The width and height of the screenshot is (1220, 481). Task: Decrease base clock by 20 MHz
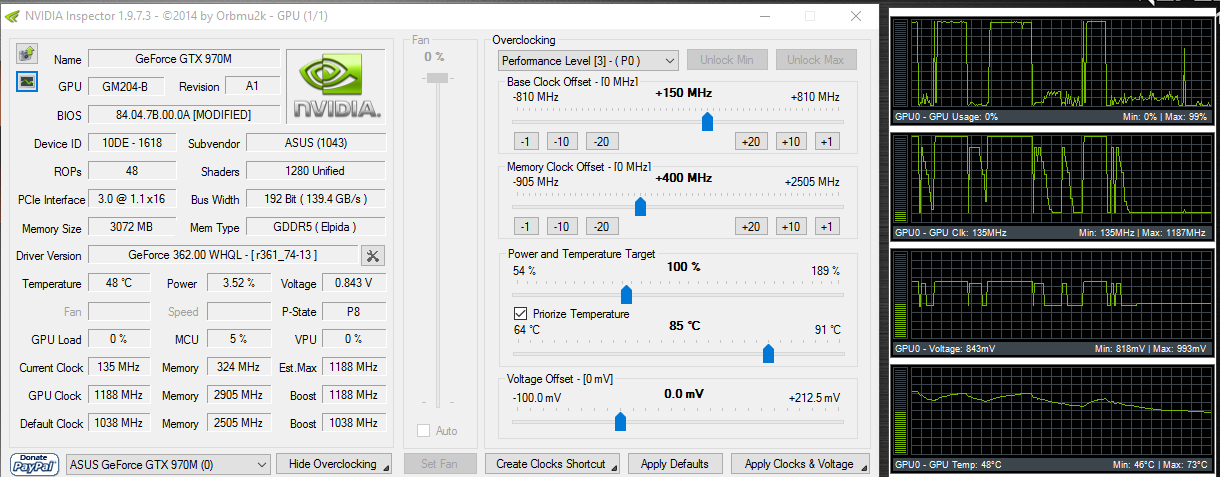point(600,142)
